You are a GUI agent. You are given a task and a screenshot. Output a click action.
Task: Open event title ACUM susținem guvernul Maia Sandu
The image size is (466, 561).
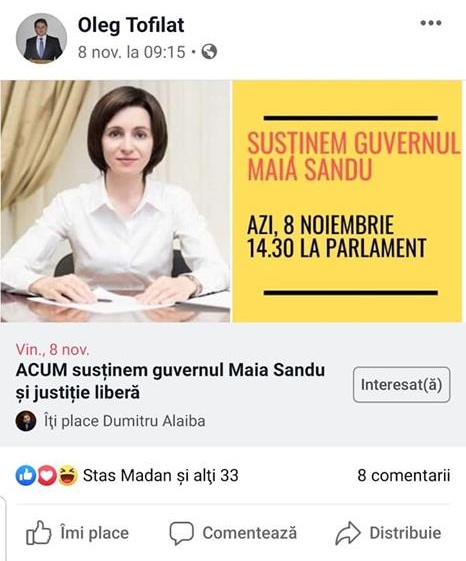tap(170, 381)
